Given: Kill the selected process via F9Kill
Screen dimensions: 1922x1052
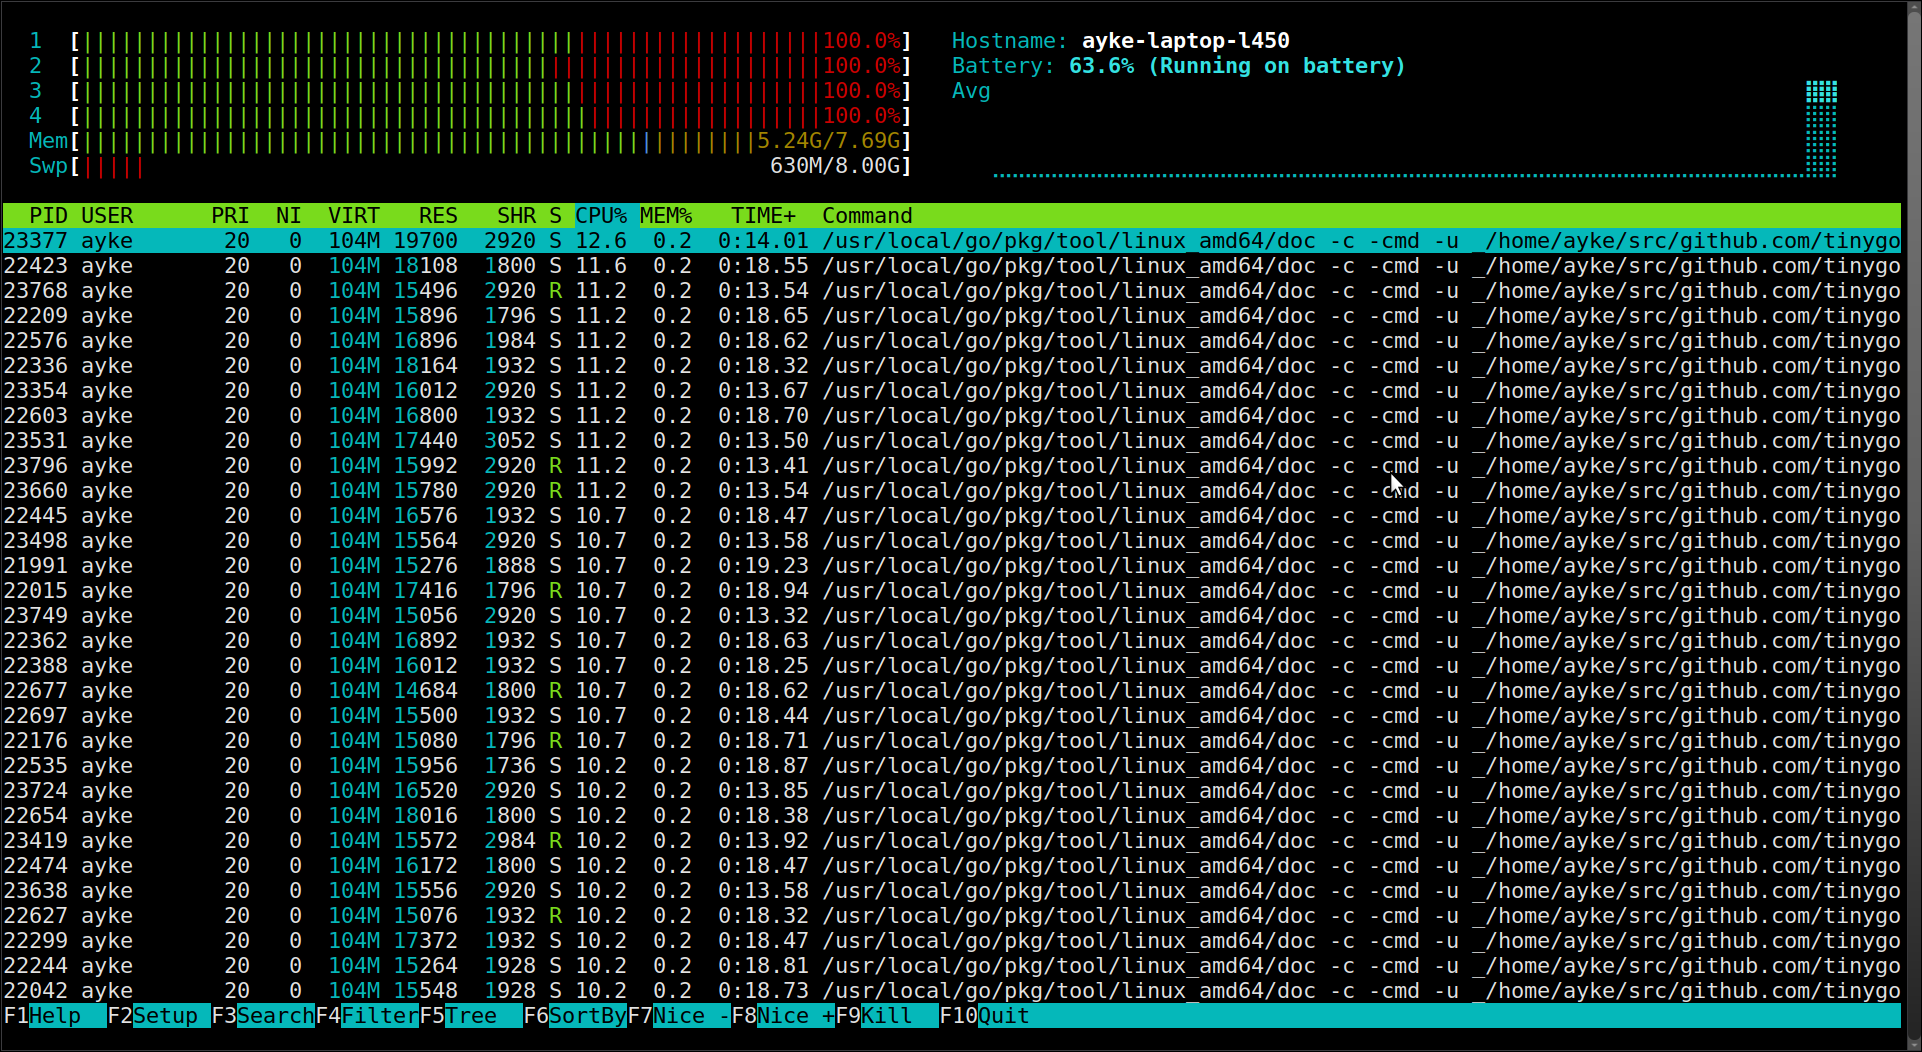Looking at the screenshot, I should [x=890, y=1015].
